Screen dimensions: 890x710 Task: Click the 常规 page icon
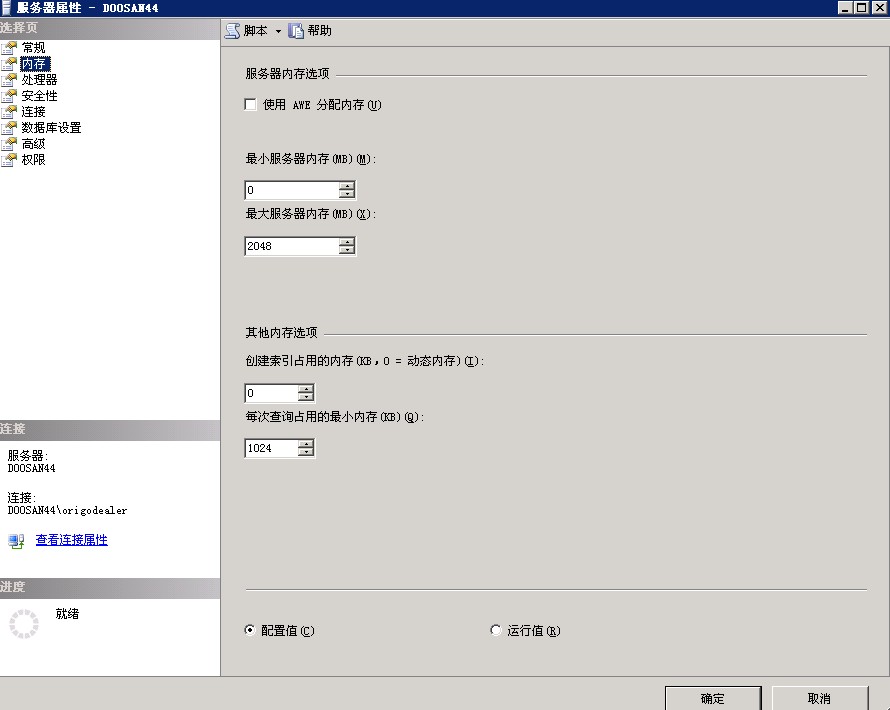[x=9, y=48]
